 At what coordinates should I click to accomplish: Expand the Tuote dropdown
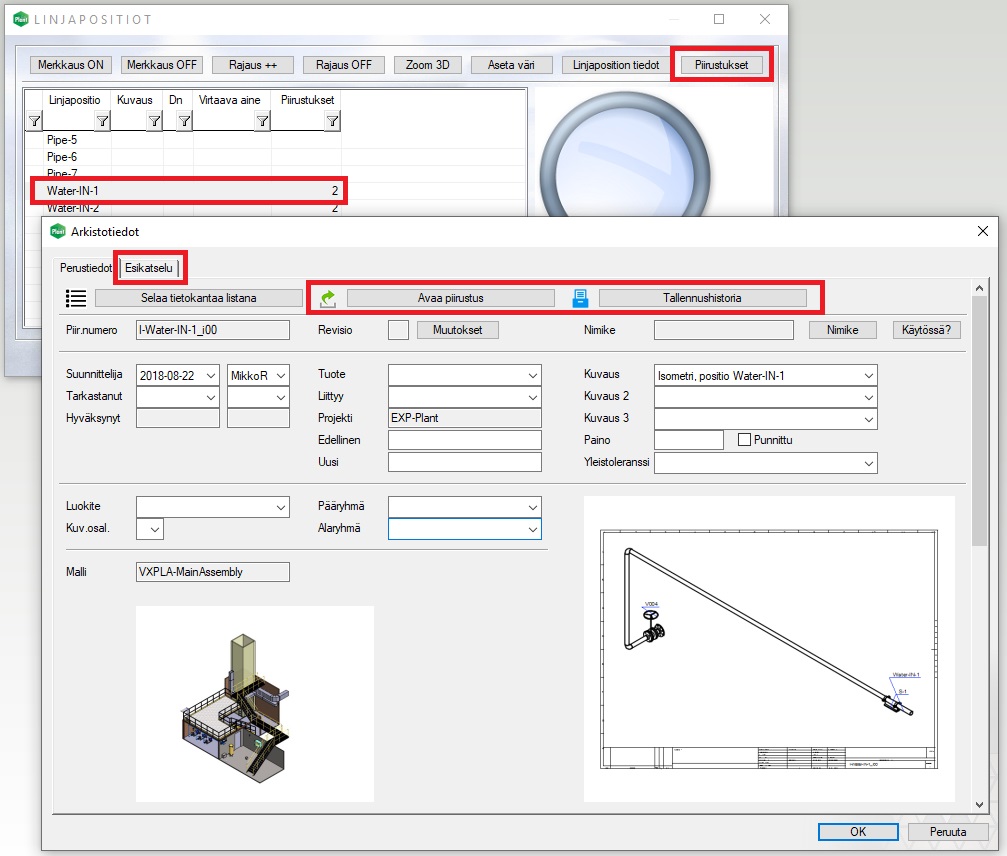coord(530,375)
